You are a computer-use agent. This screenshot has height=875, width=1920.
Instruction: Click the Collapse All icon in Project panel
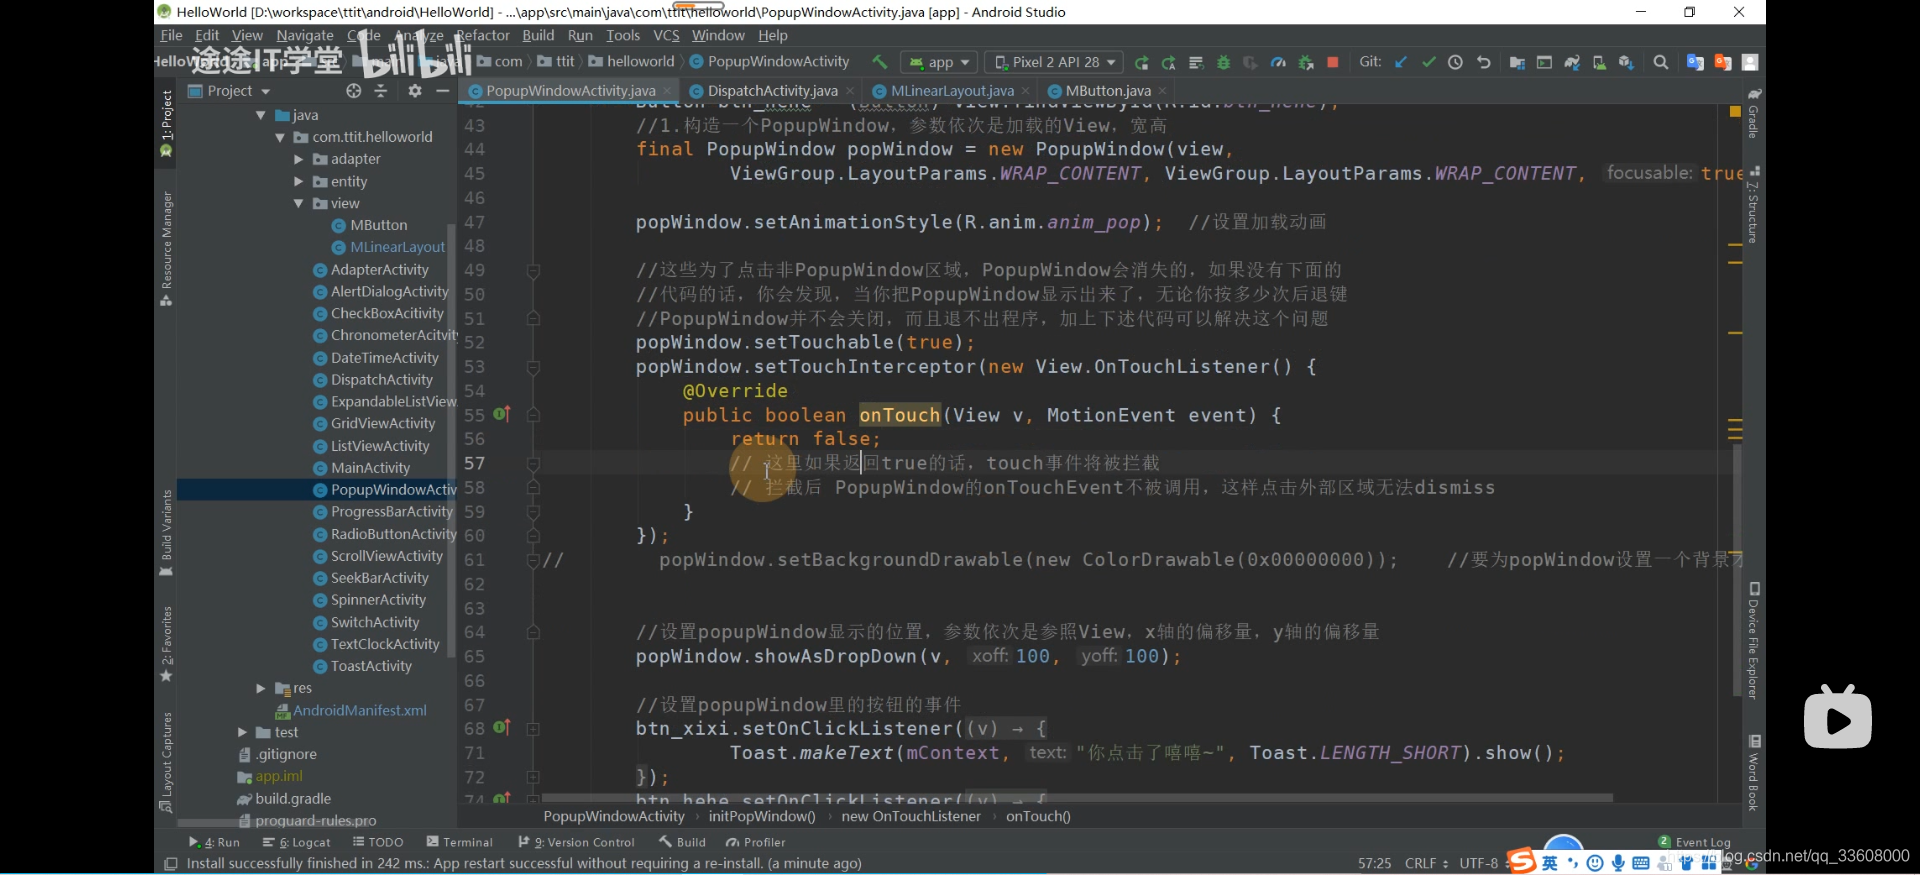click(x=381, y=91)
